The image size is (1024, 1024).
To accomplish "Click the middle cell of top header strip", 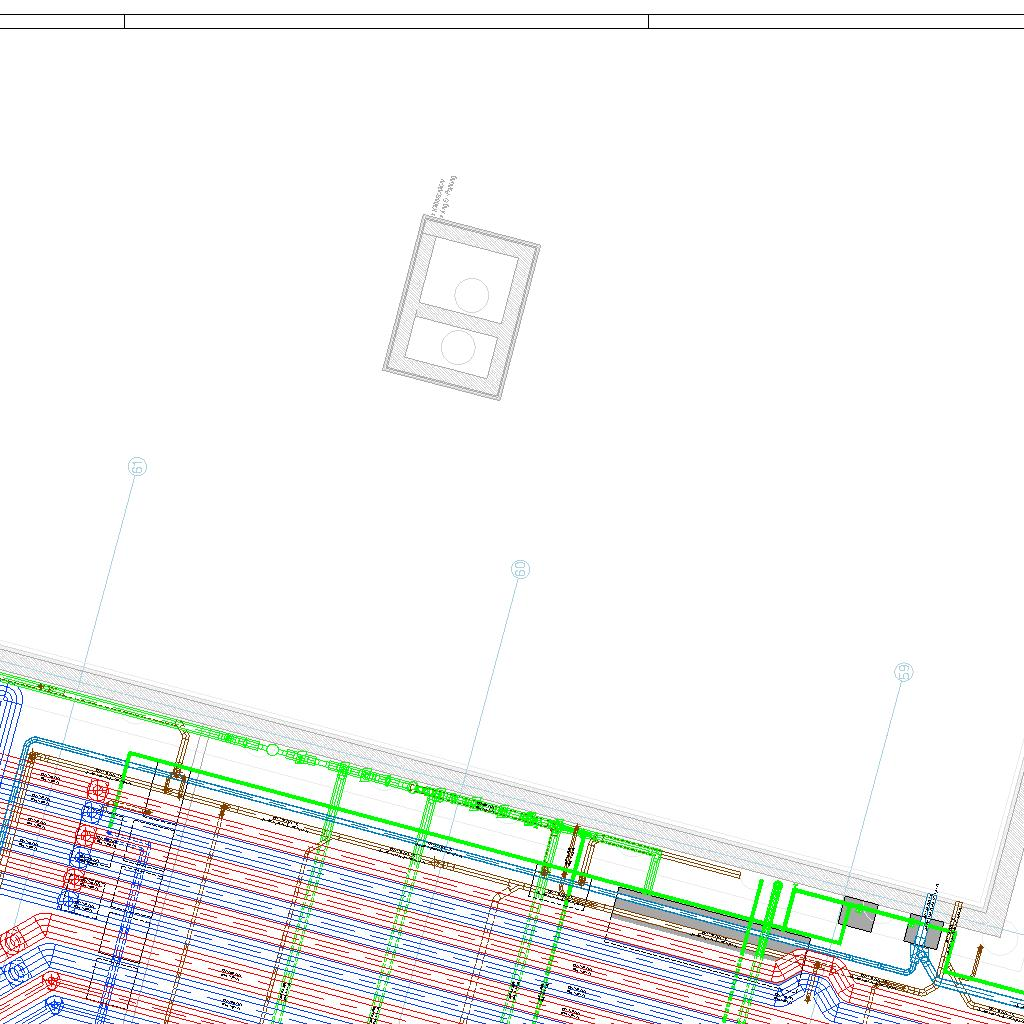I will (386, 21).
